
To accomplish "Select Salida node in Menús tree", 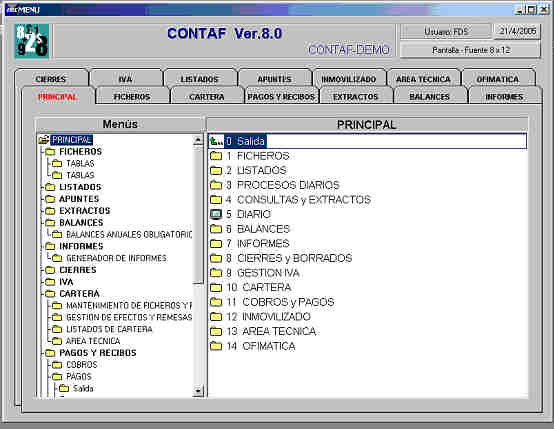I will (83, 389).
